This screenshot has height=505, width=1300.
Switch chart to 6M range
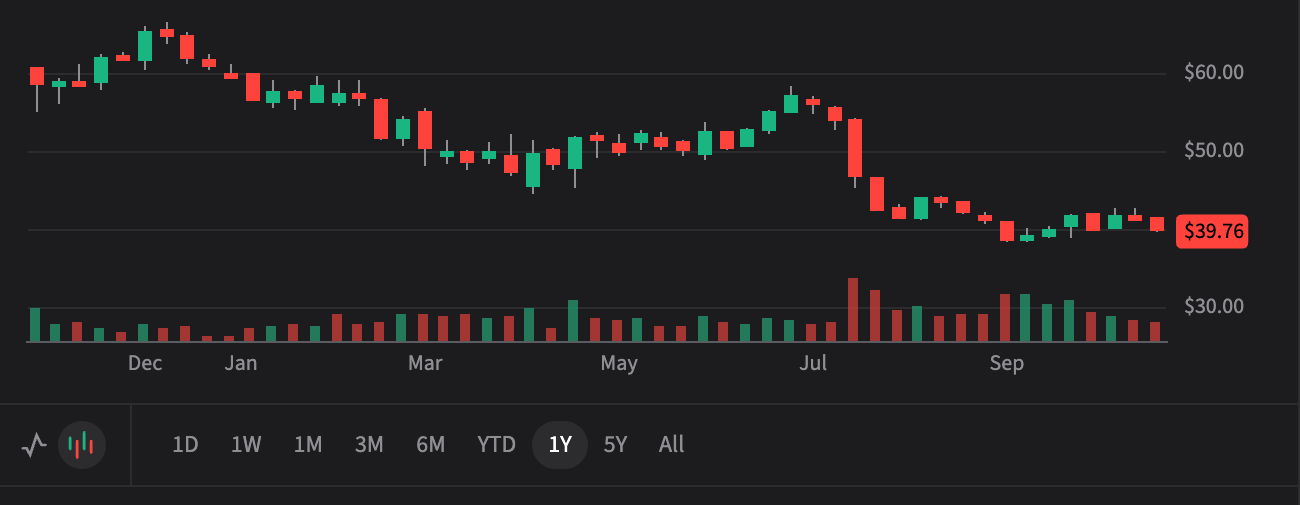point(431,445)
